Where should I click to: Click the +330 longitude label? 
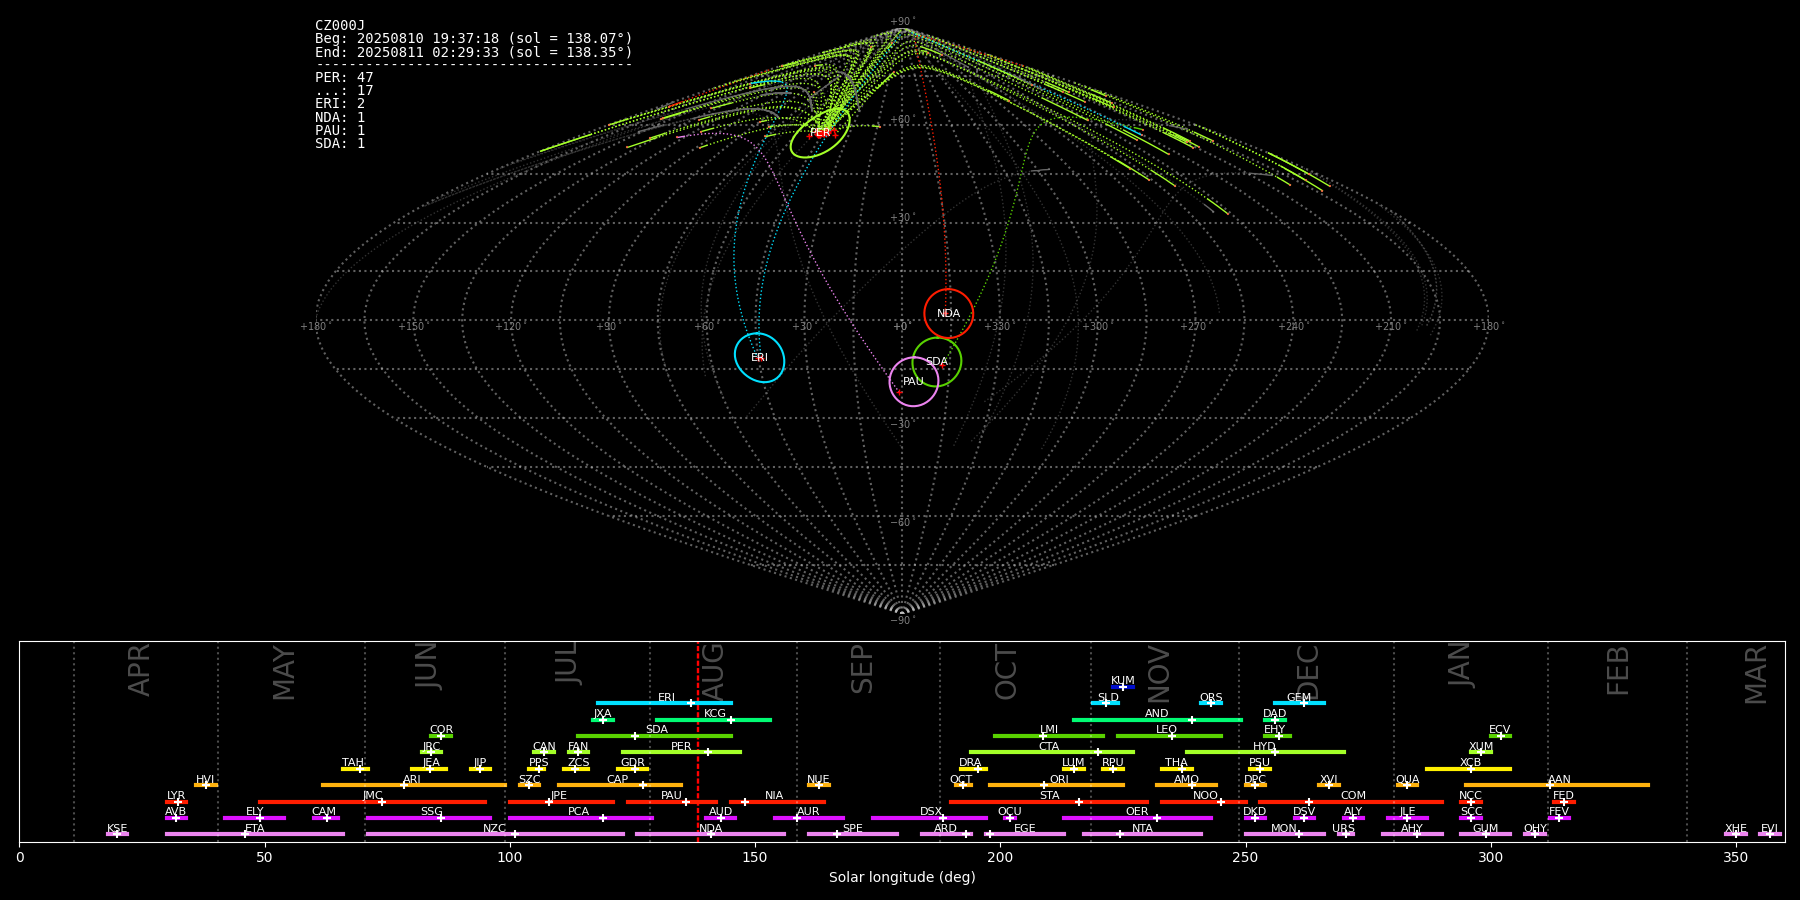997,326
